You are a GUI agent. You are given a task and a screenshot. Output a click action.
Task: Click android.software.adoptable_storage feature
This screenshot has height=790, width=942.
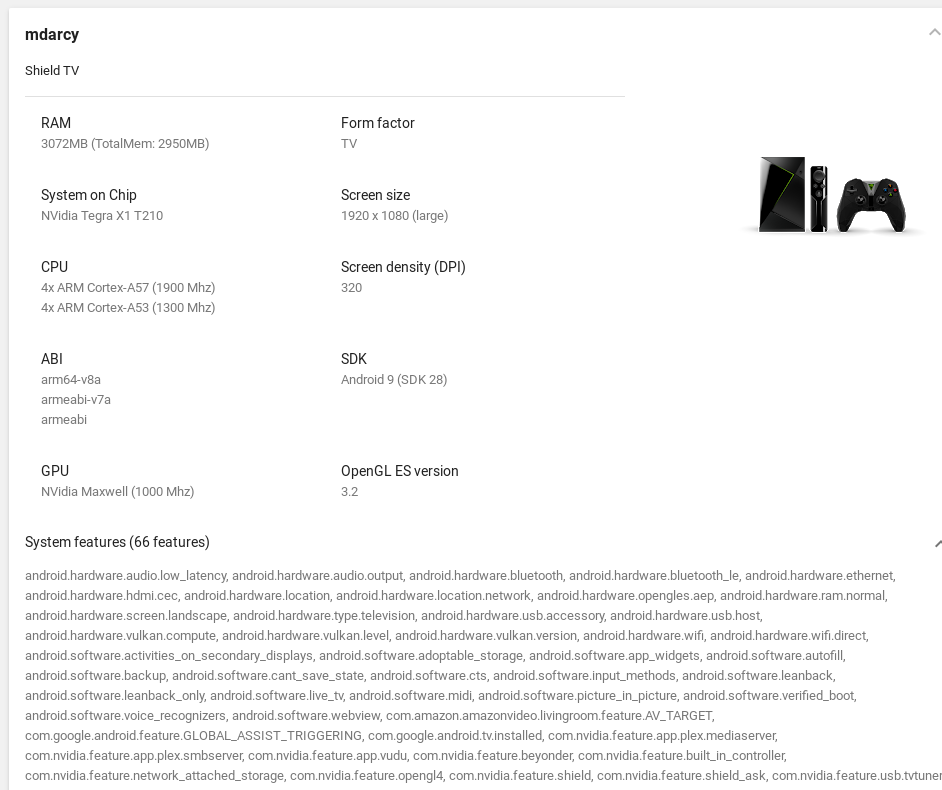pos(421,655)
